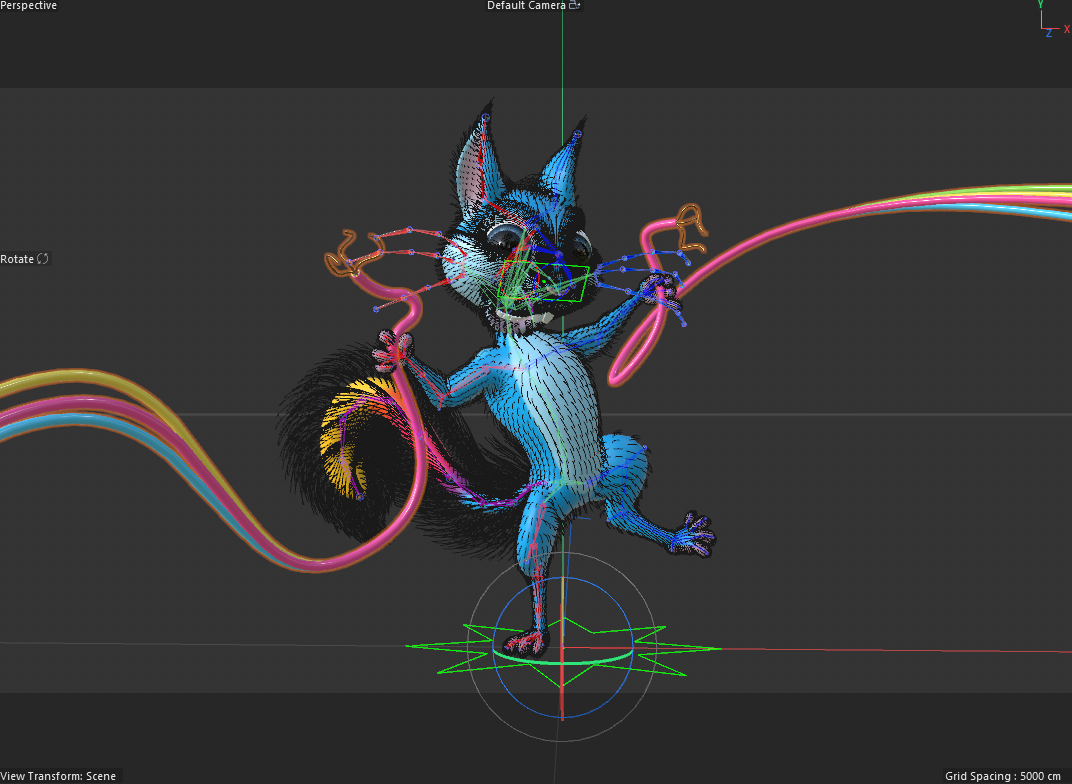Select the orange right hand controller spline

pyautogui.click(x=691, y=227)
